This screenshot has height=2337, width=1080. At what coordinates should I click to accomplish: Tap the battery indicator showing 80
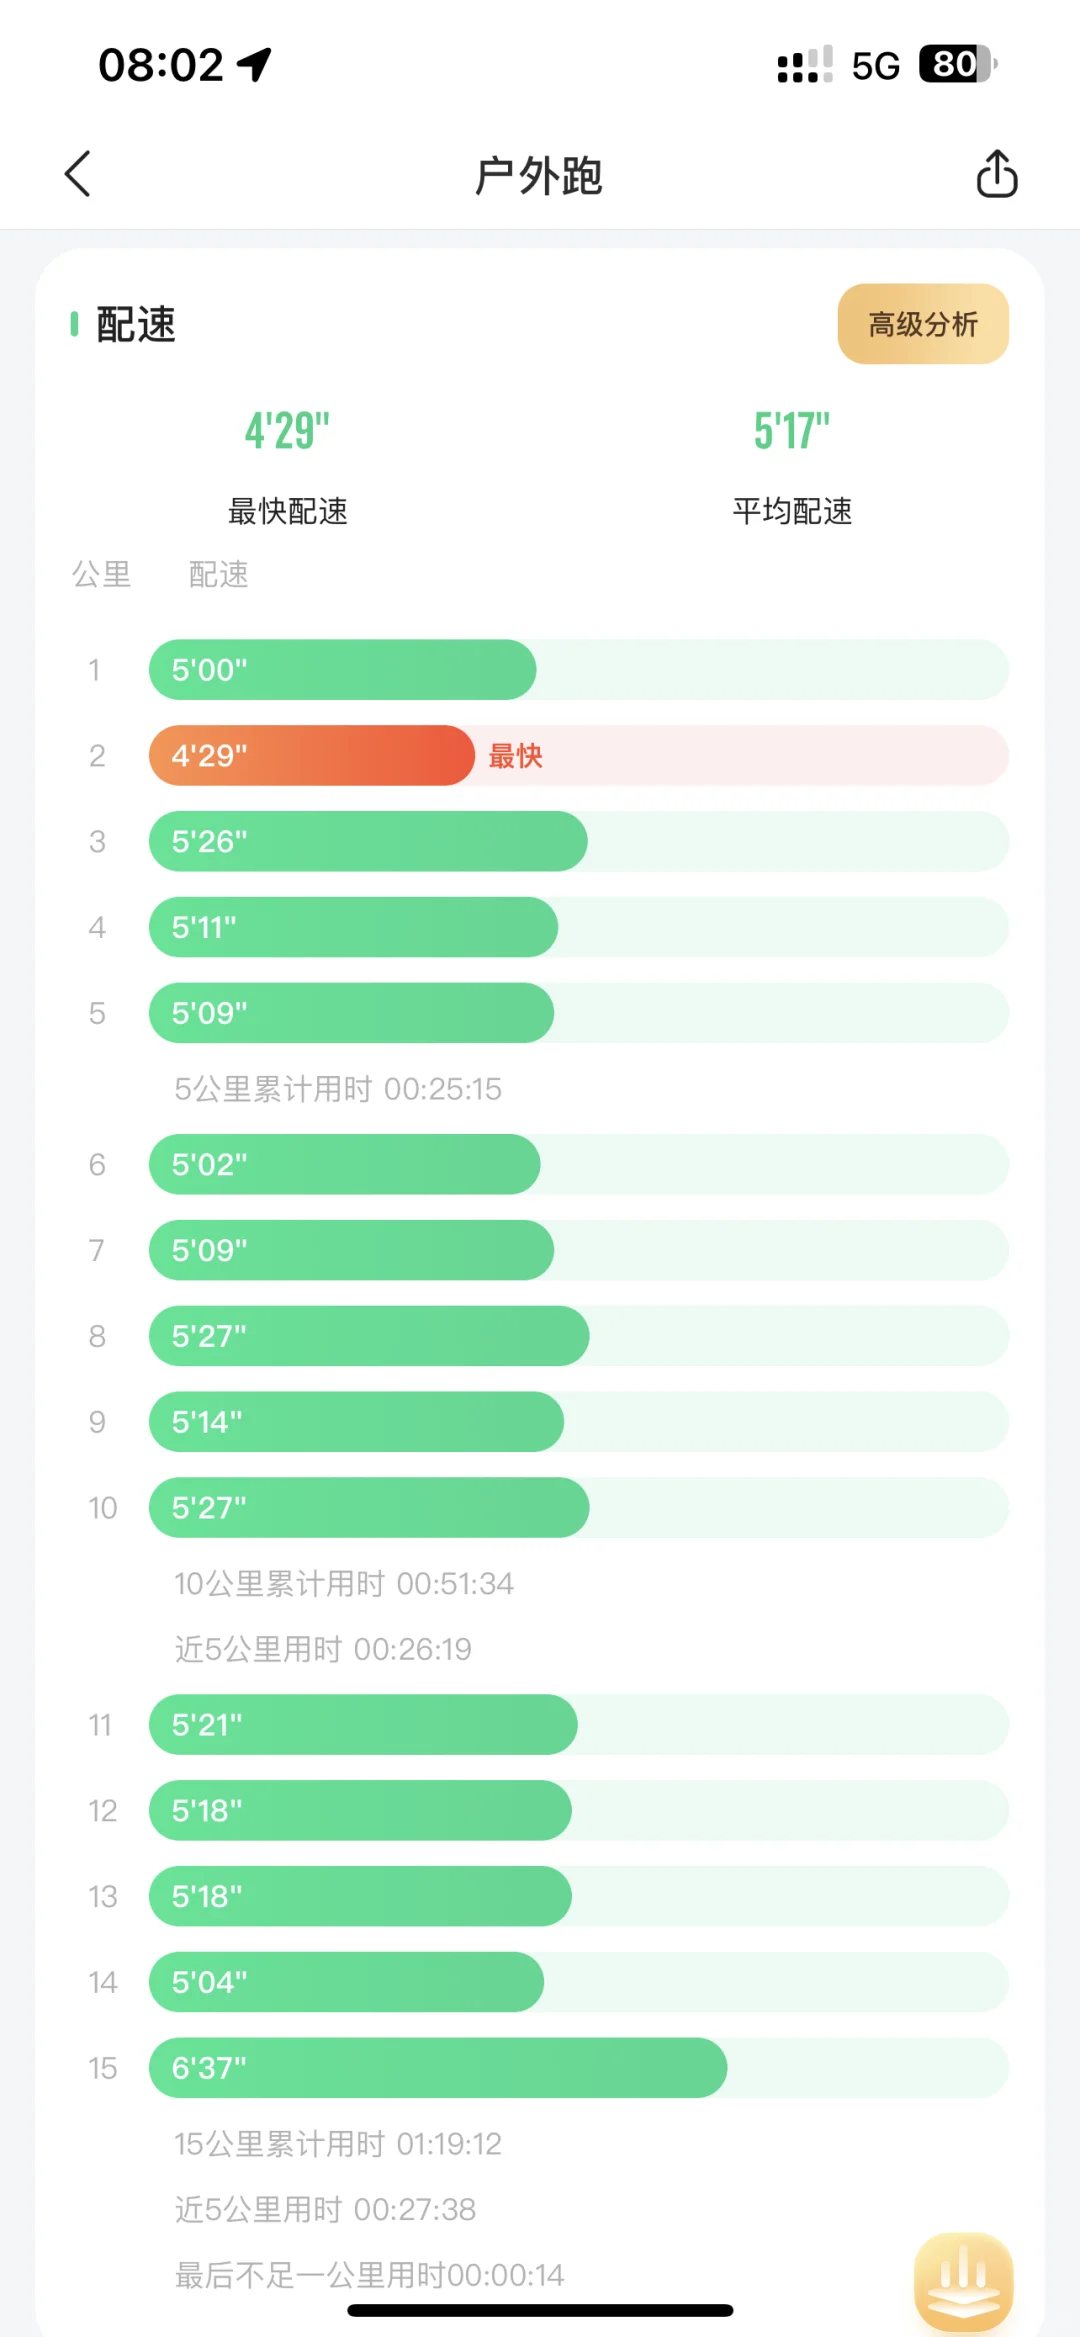958,64
